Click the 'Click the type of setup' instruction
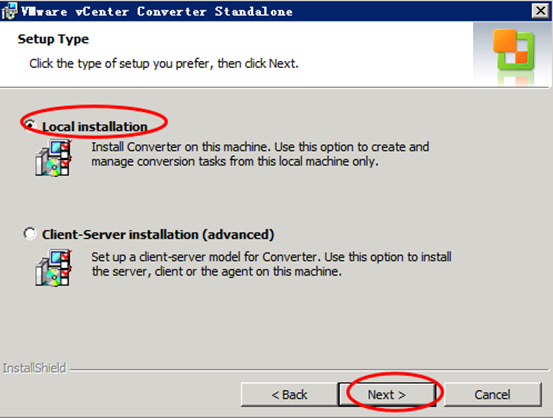553x418 pixels. tap(164, 63)
